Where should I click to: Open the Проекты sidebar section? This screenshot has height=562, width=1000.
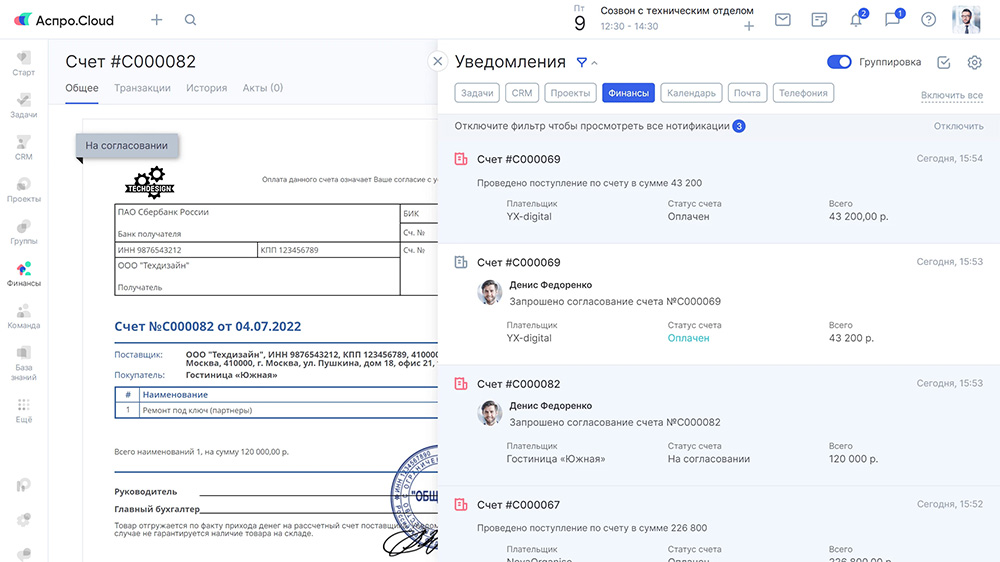pyautogui.click(x=24, y=189)
